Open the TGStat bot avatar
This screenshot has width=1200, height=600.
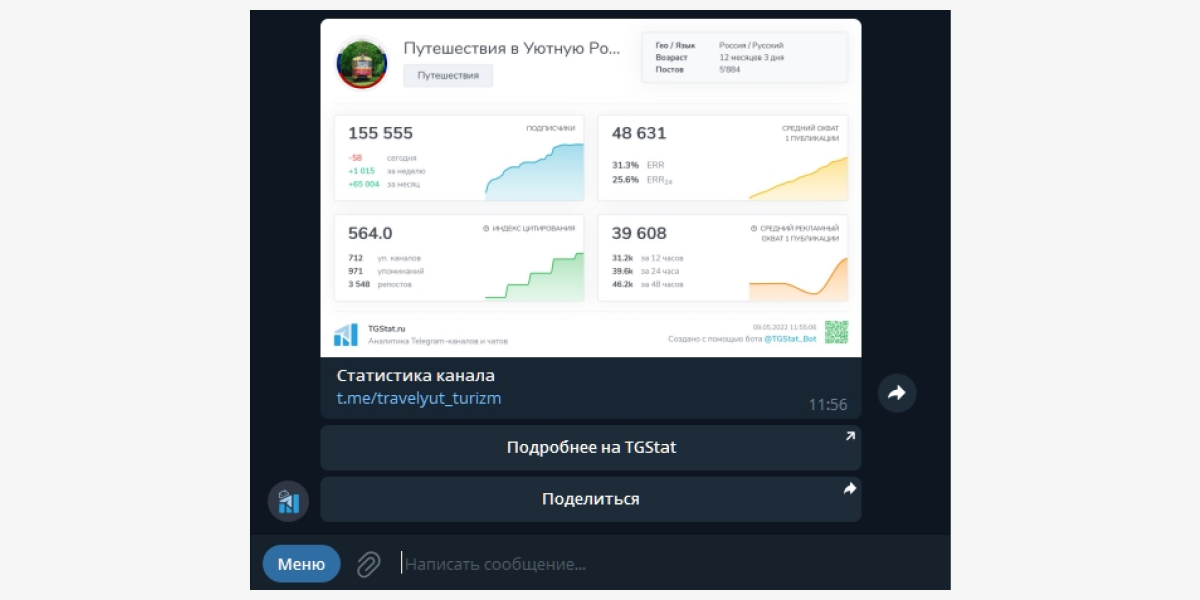coord(288,500)
